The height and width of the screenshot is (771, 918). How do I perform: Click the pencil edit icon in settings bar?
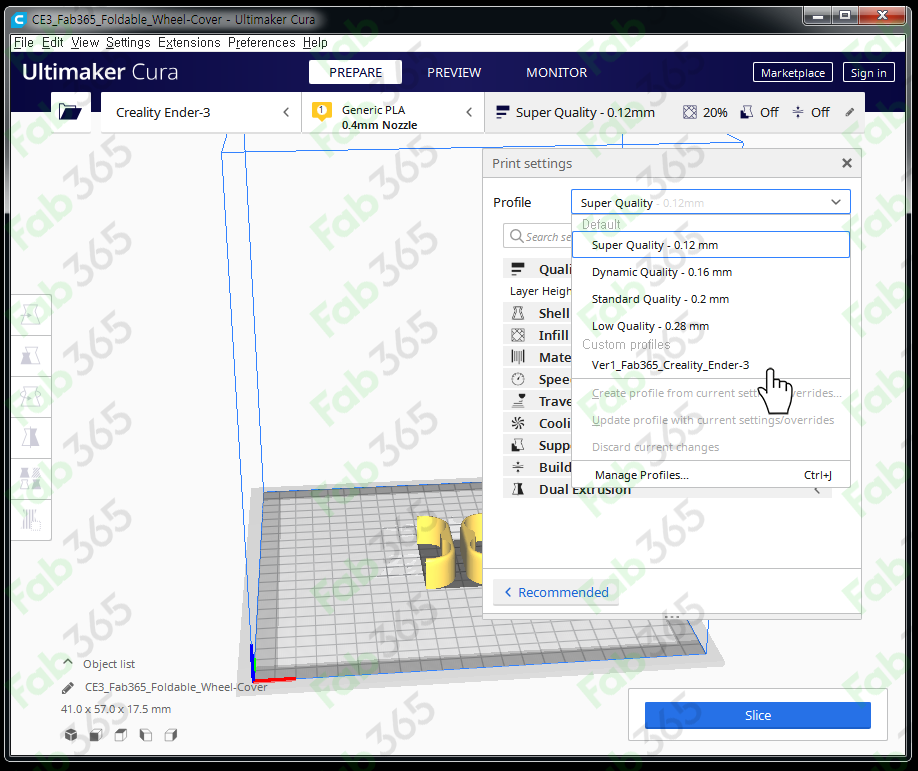pyautogui.click(x=850, y=112)
